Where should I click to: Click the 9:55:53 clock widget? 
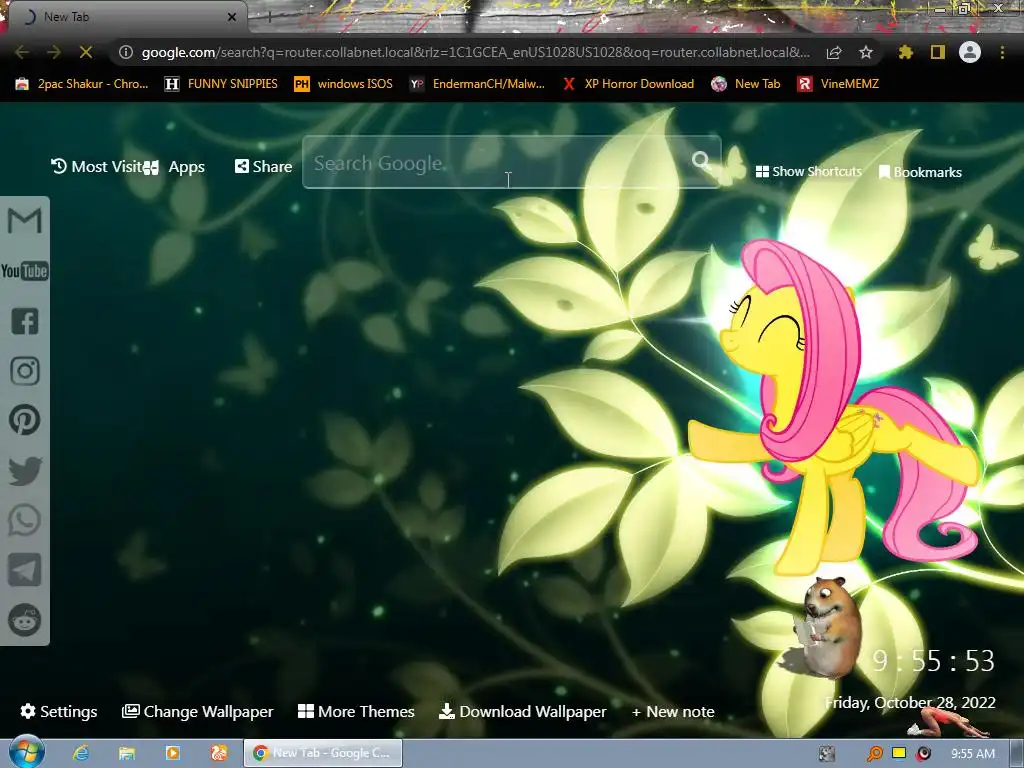(934, 661)
